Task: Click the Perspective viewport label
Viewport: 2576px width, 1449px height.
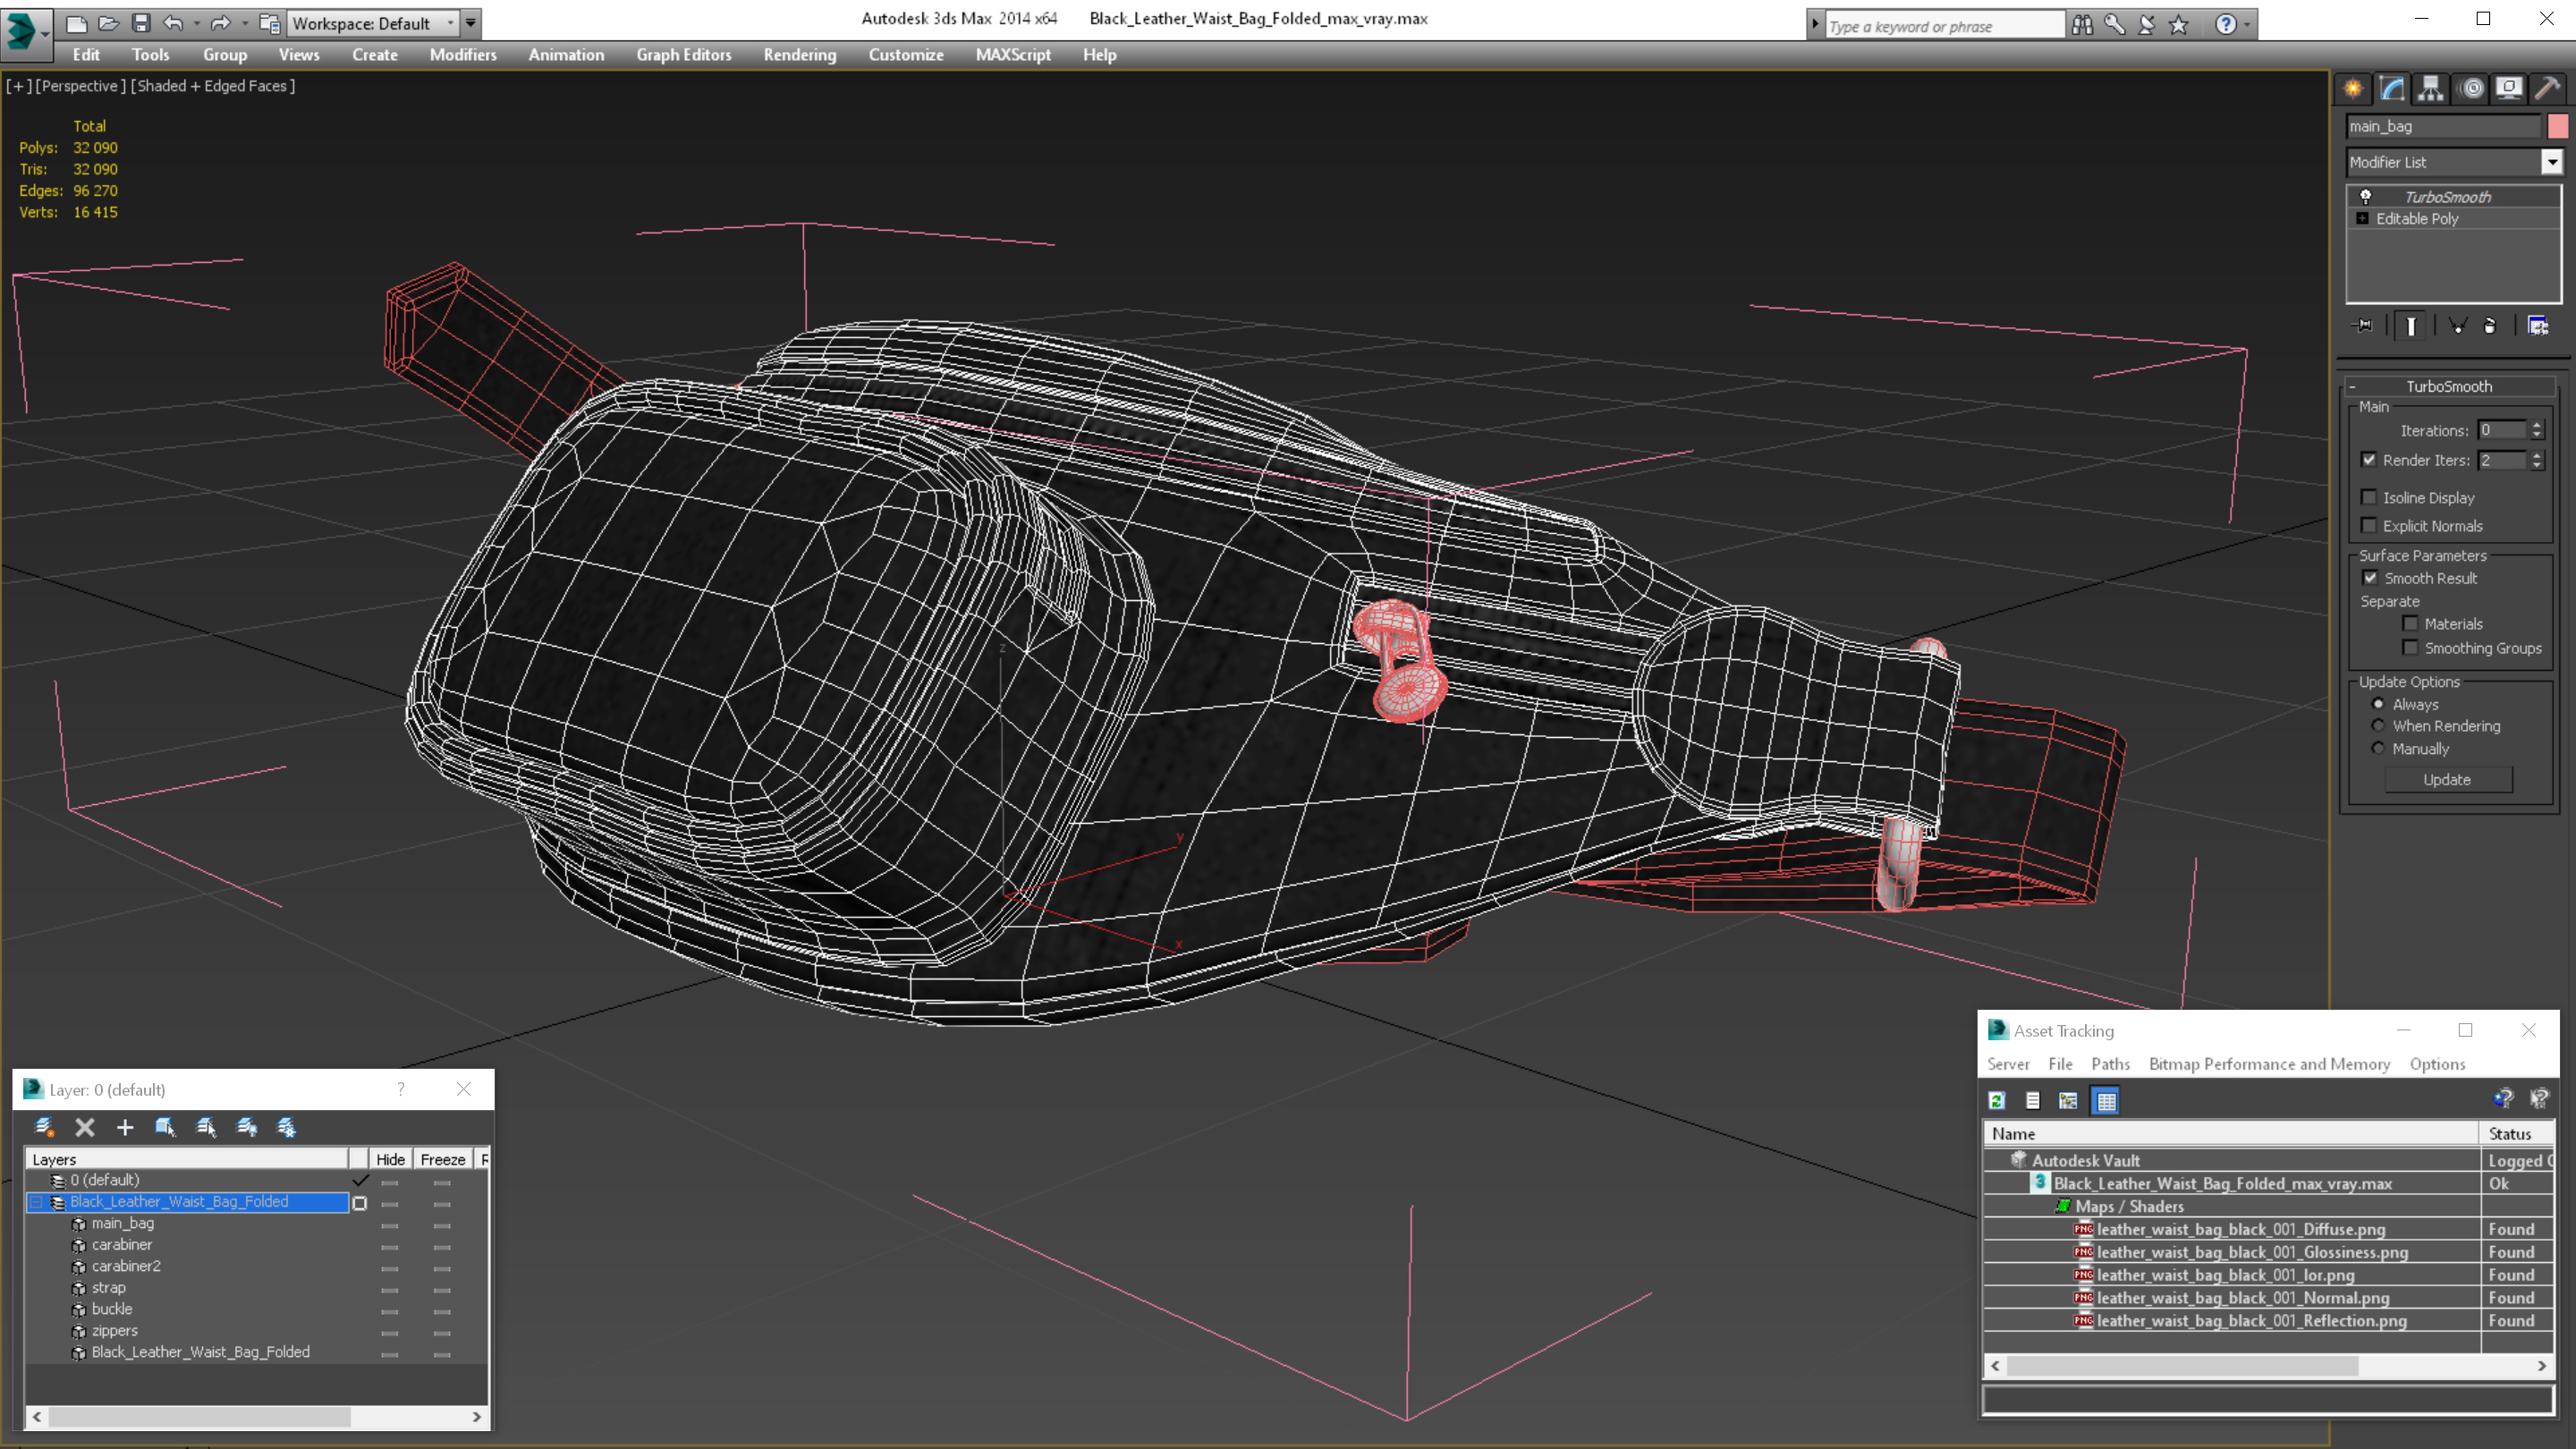Action: [82, 86]
